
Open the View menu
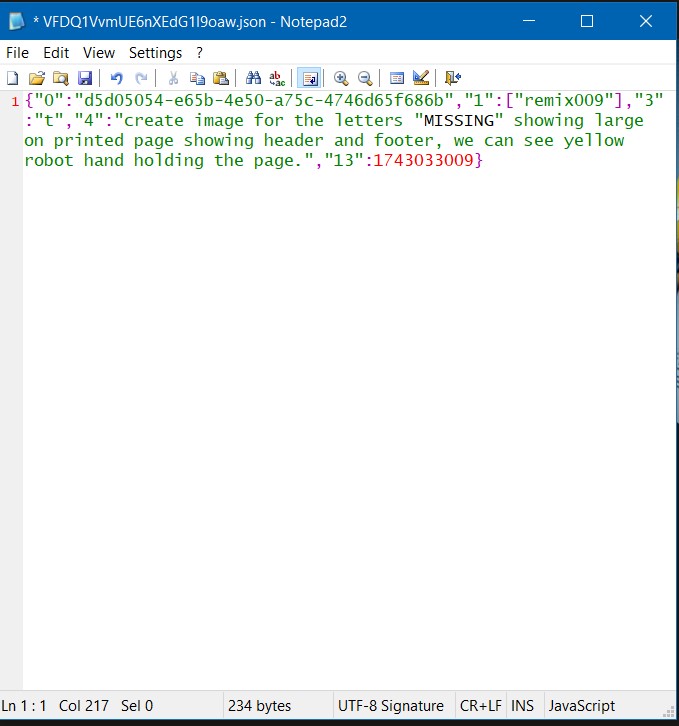(x=99, y=52)
